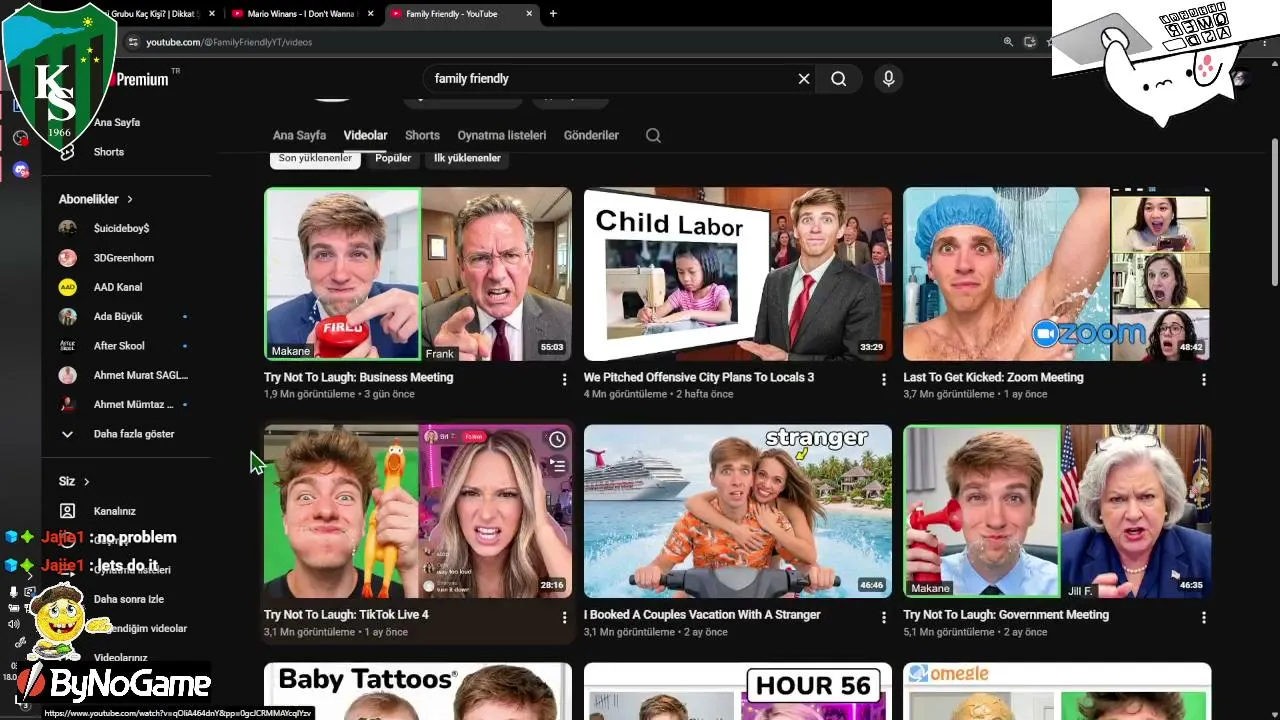Close the Mario Winans tab

coord(370,14)
